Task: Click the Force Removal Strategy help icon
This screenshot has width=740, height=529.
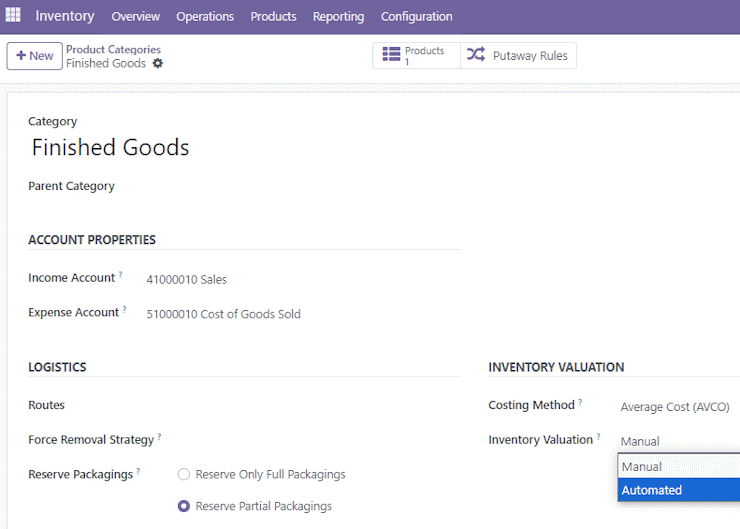Action: coord(159,437)
